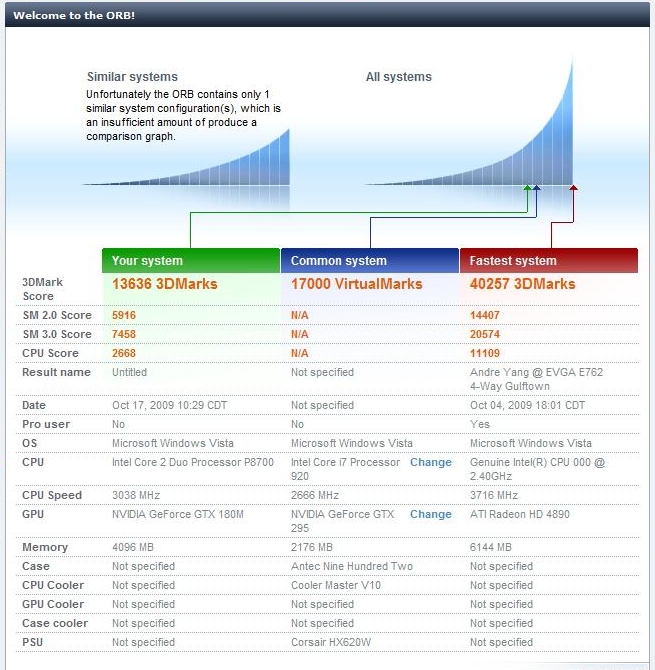The image size is (655, 670).
Task: Click the fastest system SM 3.0 value 20574
Action: click(485, 334)
